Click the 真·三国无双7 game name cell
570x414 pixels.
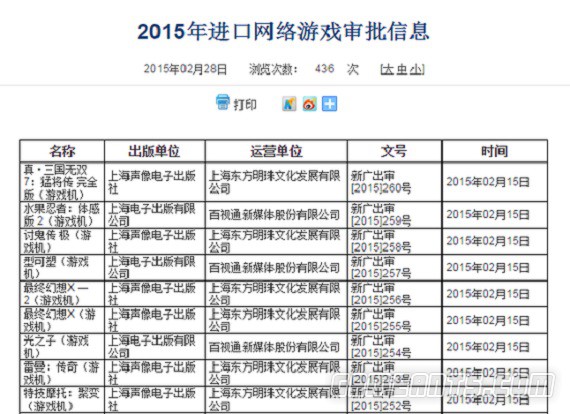[x=62, y=182]
